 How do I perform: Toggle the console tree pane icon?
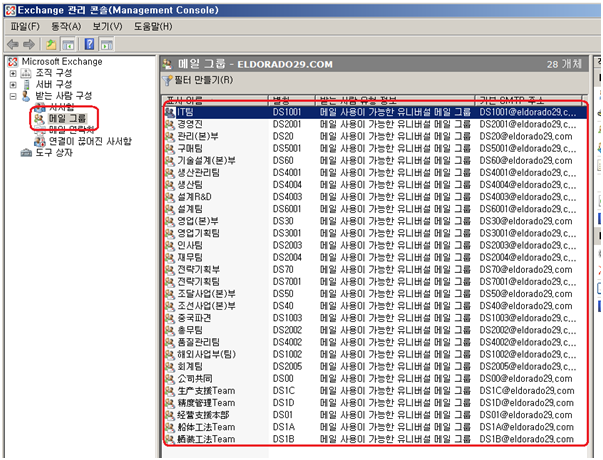[68, 45]
